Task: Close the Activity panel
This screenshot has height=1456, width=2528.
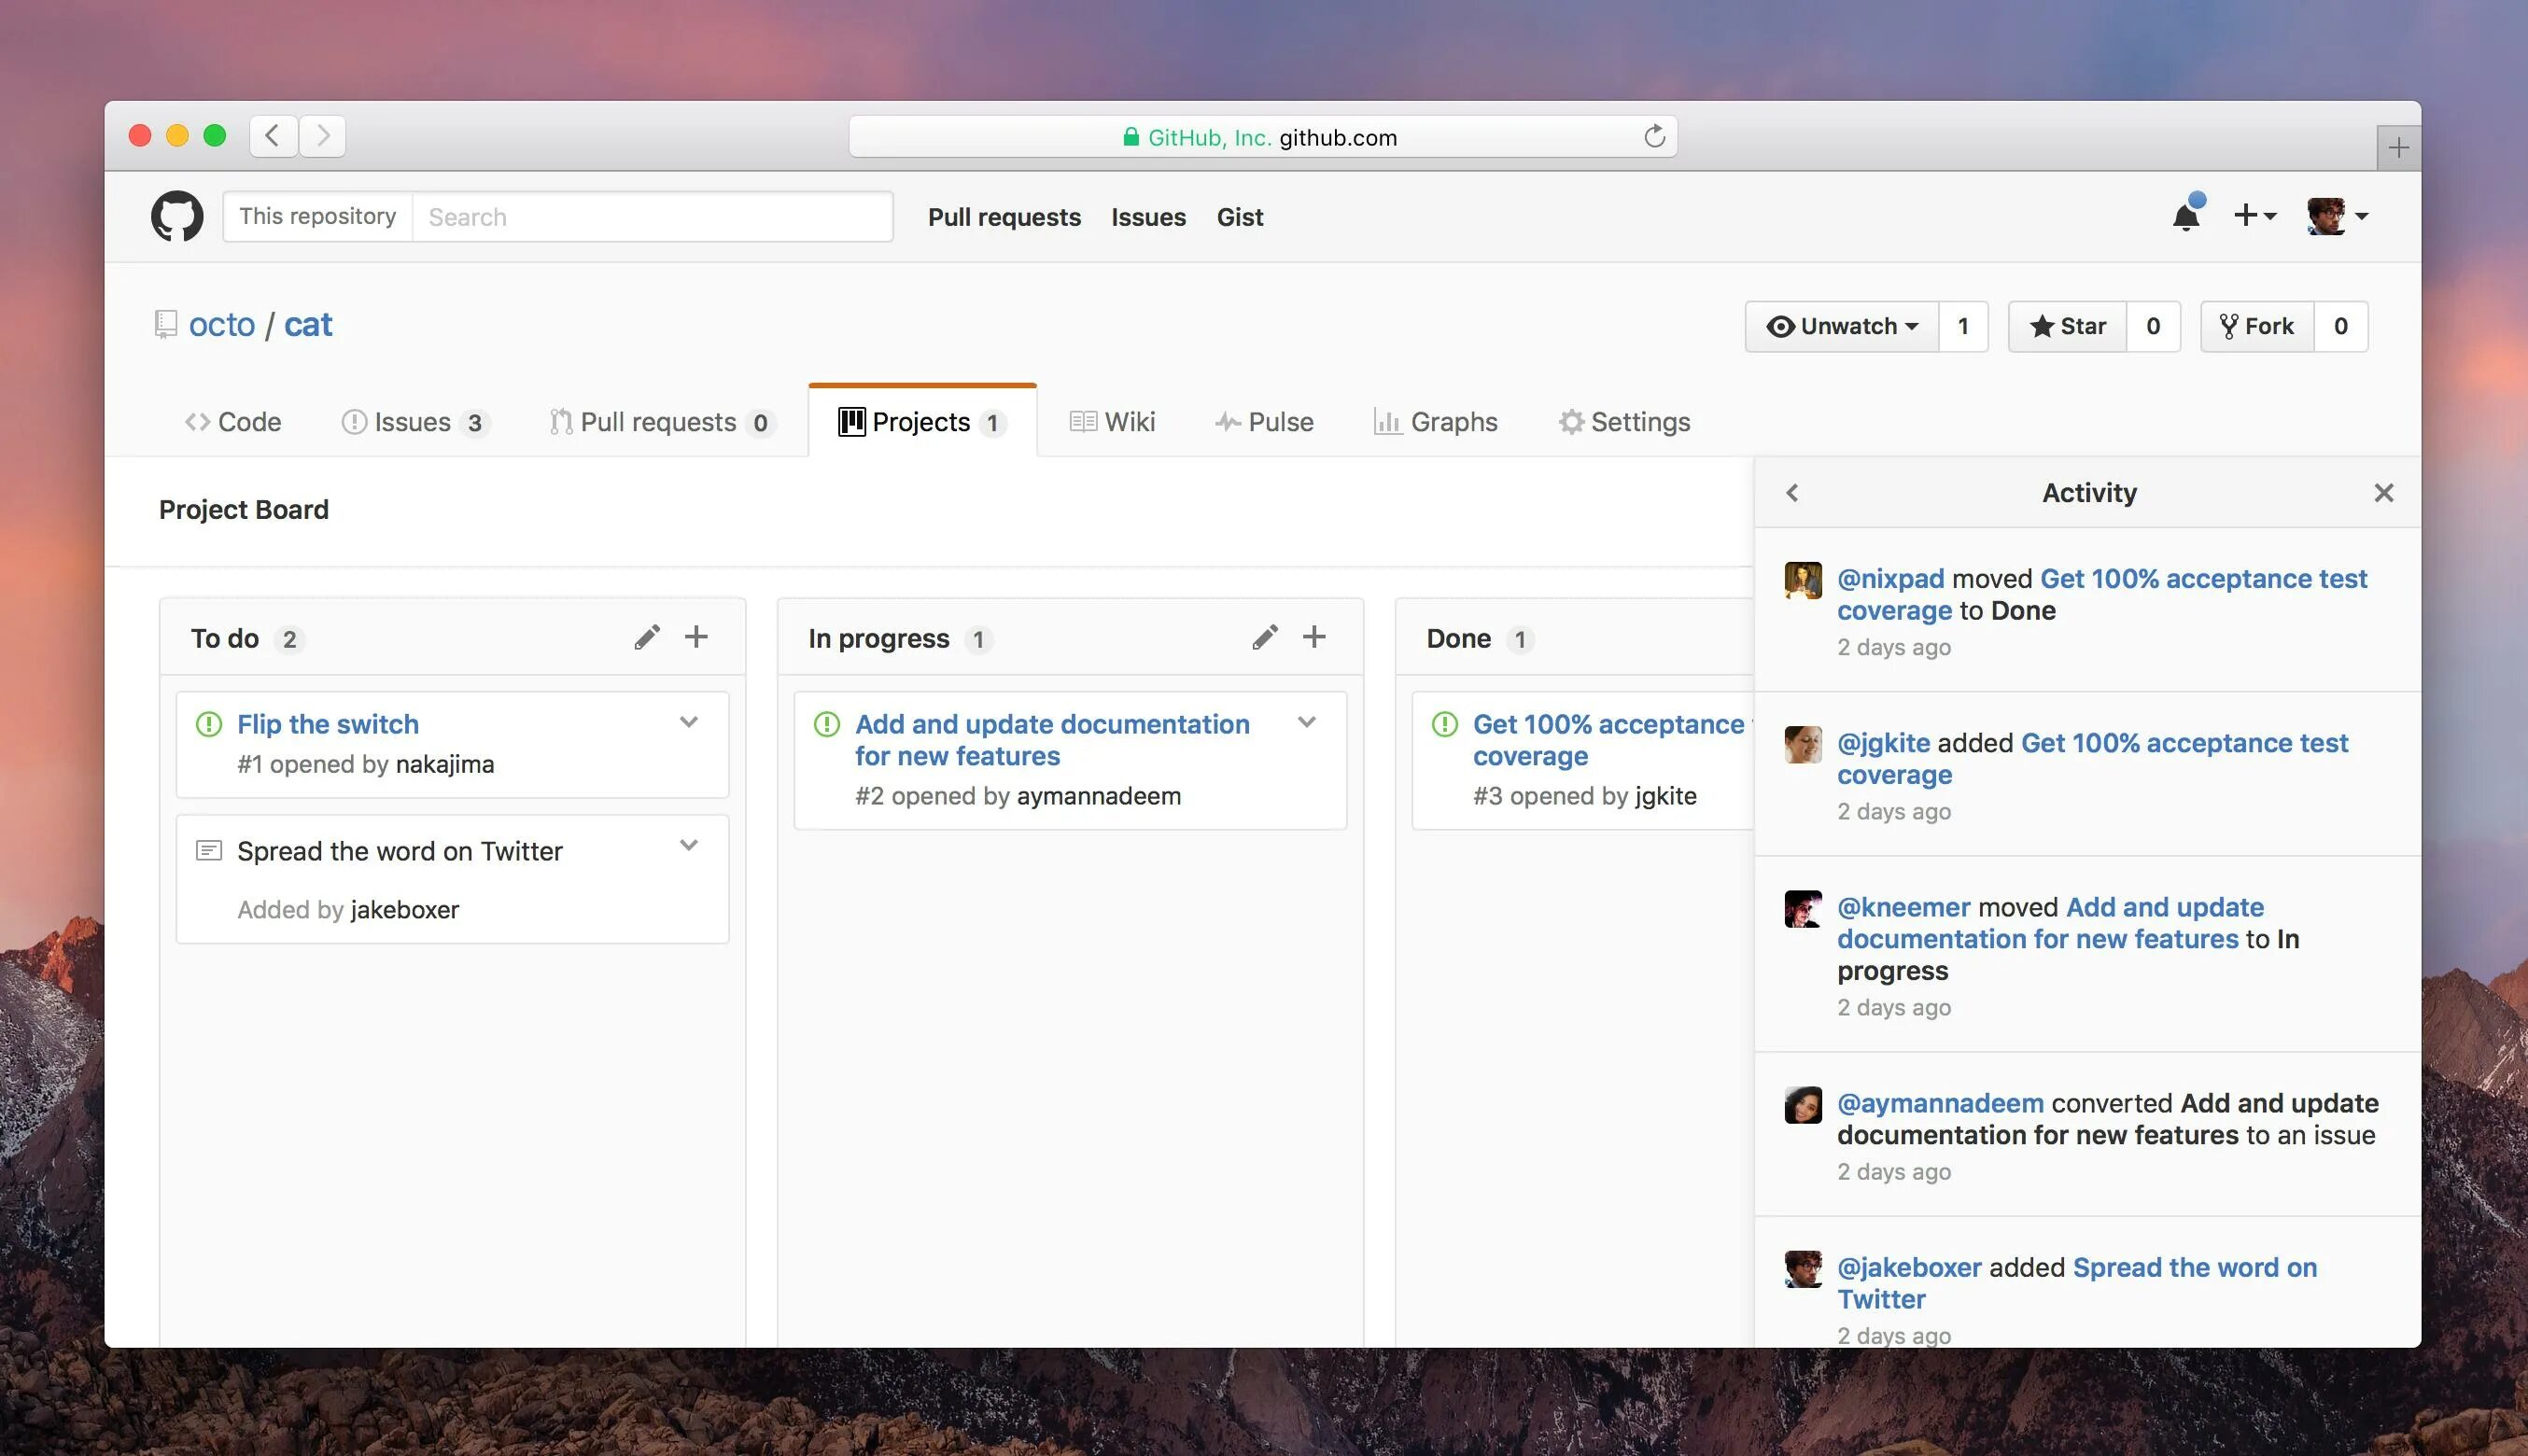Action: pos(2383,492)
